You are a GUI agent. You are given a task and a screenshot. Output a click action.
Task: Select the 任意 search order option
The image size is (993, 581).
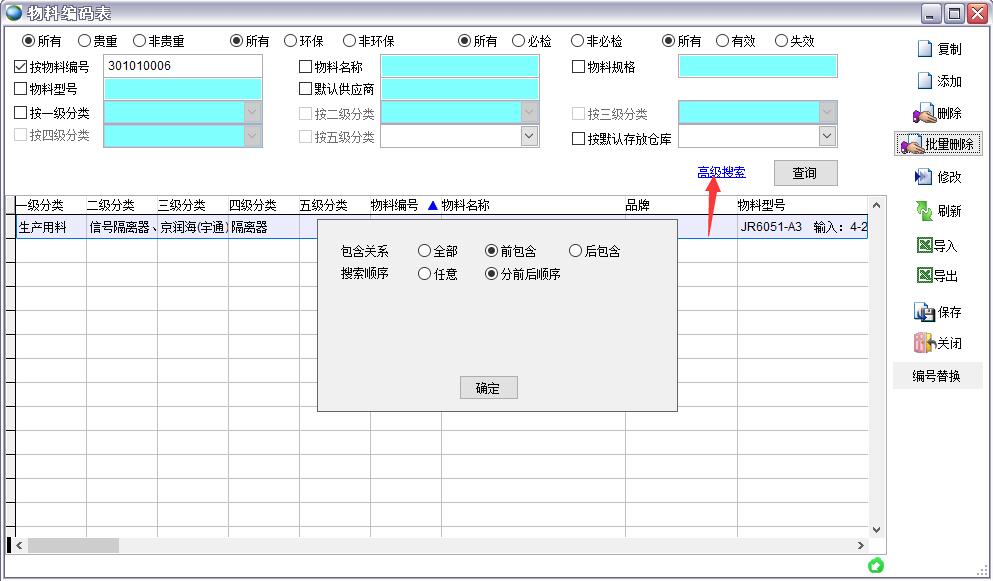point(425,273)
